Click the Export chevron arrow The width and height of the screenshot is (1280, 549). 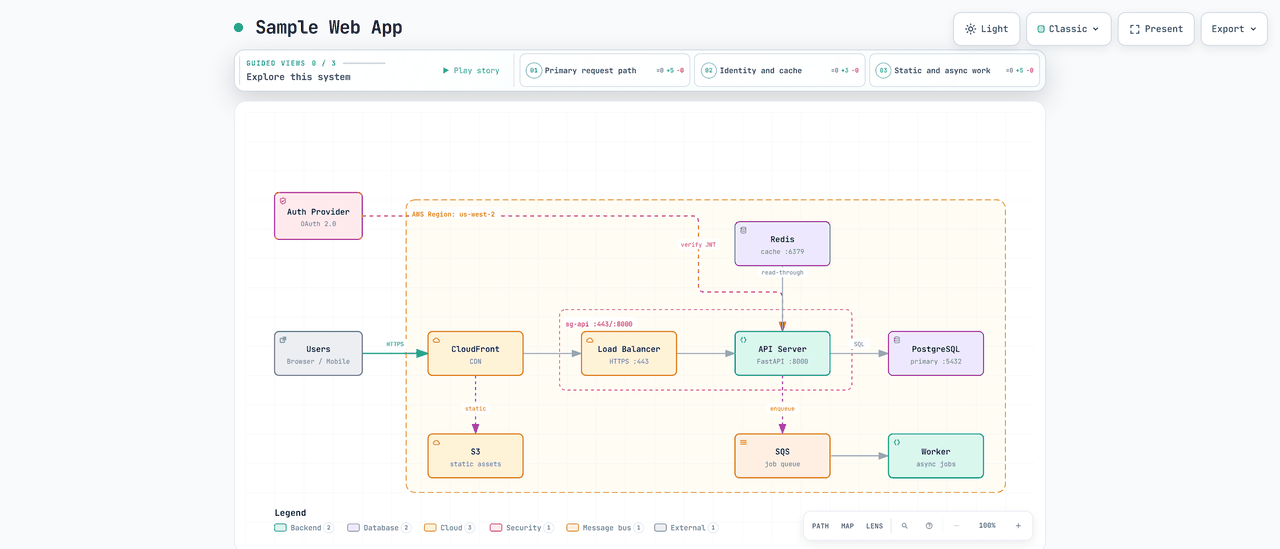point(1253,29)
